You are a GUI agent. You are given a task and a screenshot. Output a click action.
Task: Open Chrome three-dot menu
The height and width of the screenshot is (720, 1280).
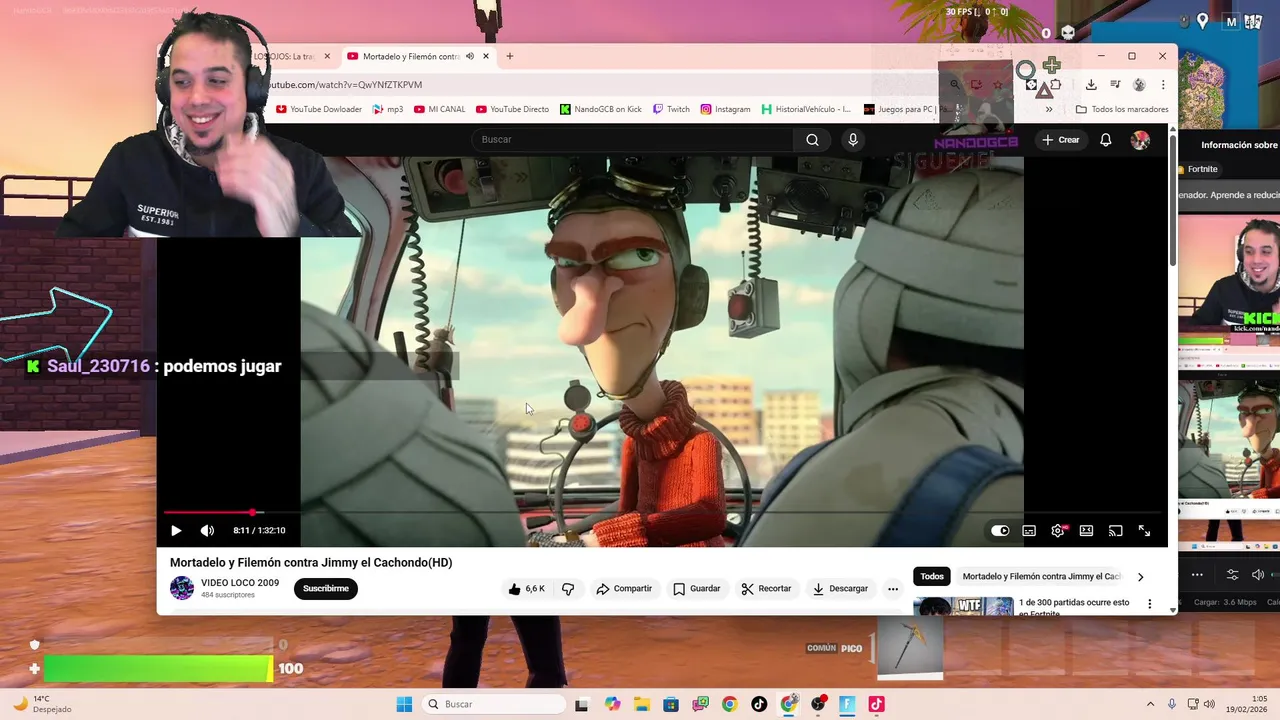pos(1163,85)
